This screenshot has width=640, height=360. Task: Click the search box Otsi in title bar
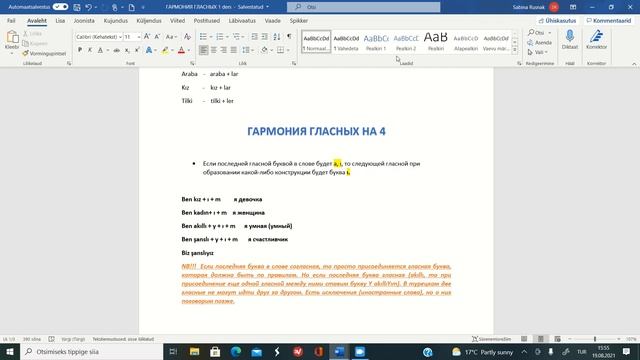(363, 7)
